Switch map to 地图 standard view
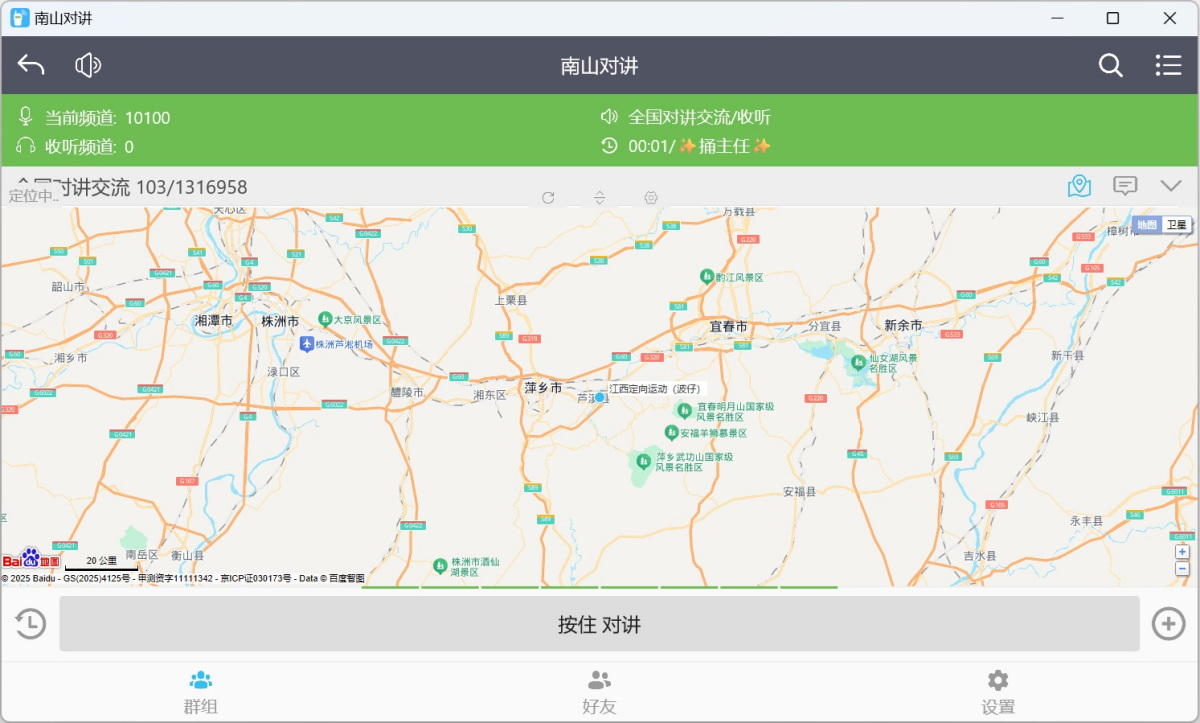The width and height of the screenshot is (1200, 723). (x=1146, y=225)
